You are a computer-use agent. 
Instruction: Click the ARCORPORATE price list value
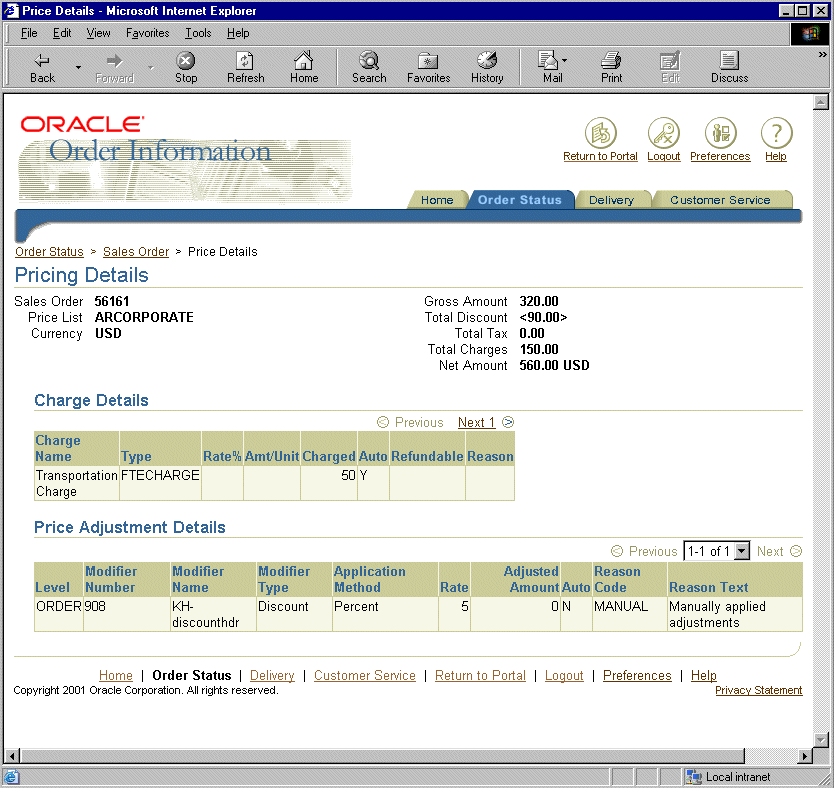(144, 317)
